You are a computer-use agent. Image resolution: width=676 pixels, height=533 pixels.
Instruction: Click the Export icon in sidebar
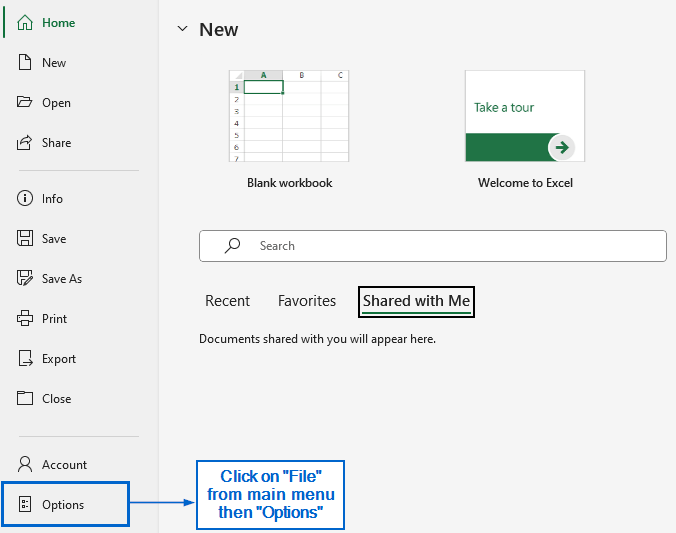tap(25, 359)
